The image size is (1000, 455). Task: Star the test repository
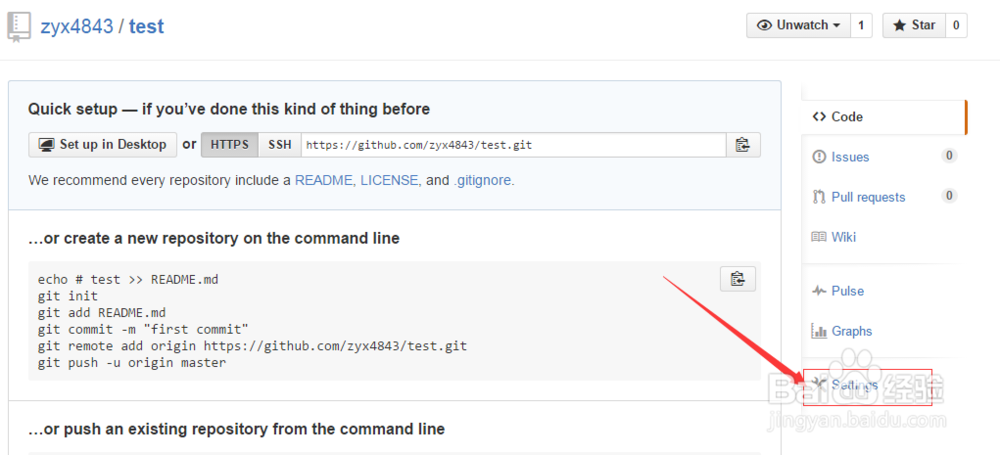coord(912,25)
